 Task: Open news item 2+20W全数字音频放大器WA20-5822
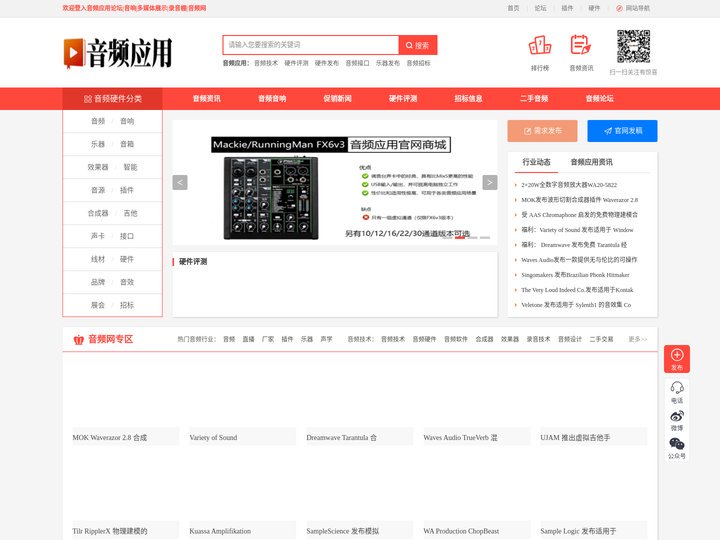pyautogui.click(x=569, y=185)
